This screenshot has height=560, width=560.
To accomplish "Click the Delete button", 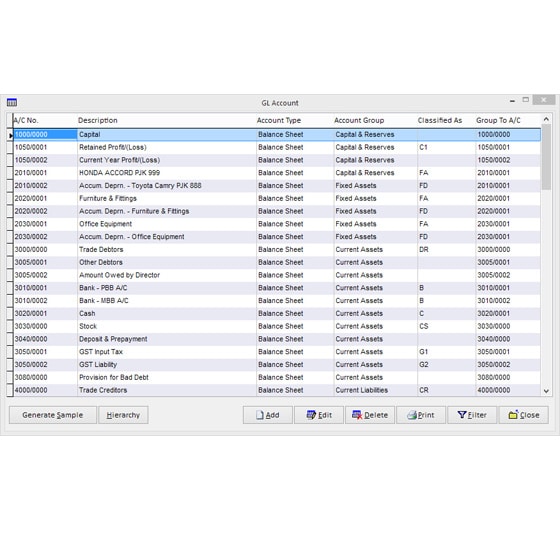I will tap(370, 415).
